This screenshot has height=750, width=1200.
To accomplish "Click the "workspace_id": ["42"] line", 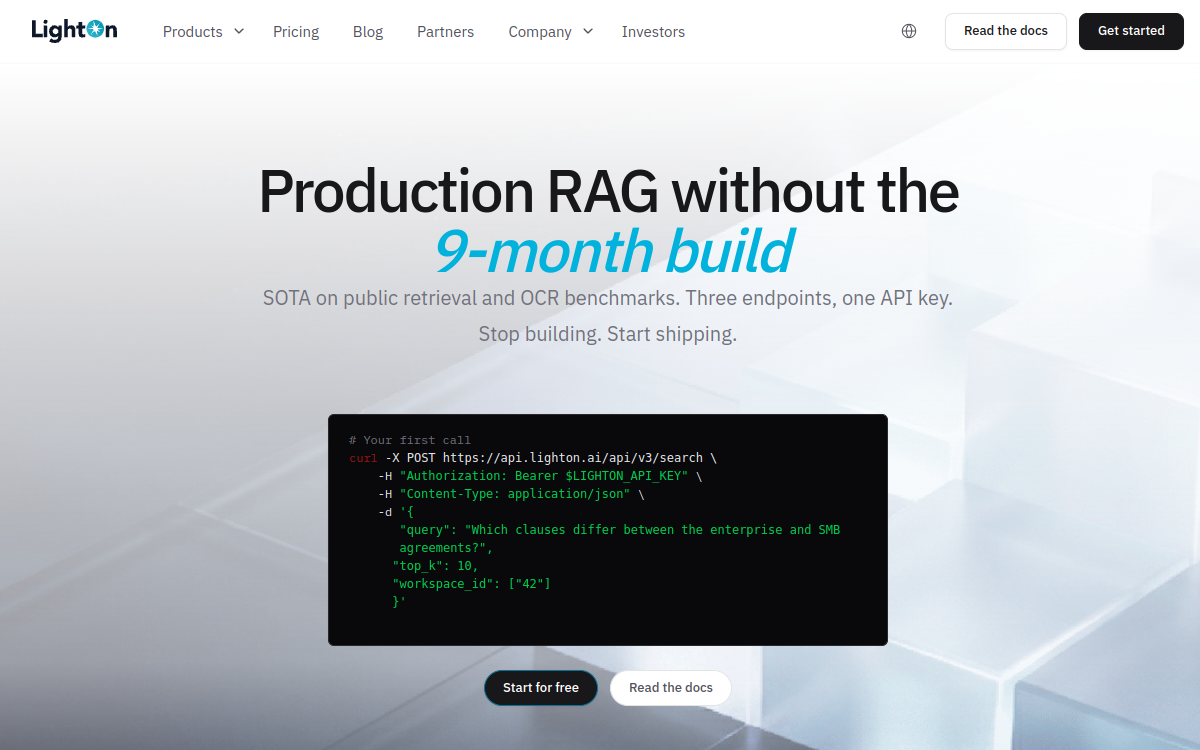I will point(471,584).
